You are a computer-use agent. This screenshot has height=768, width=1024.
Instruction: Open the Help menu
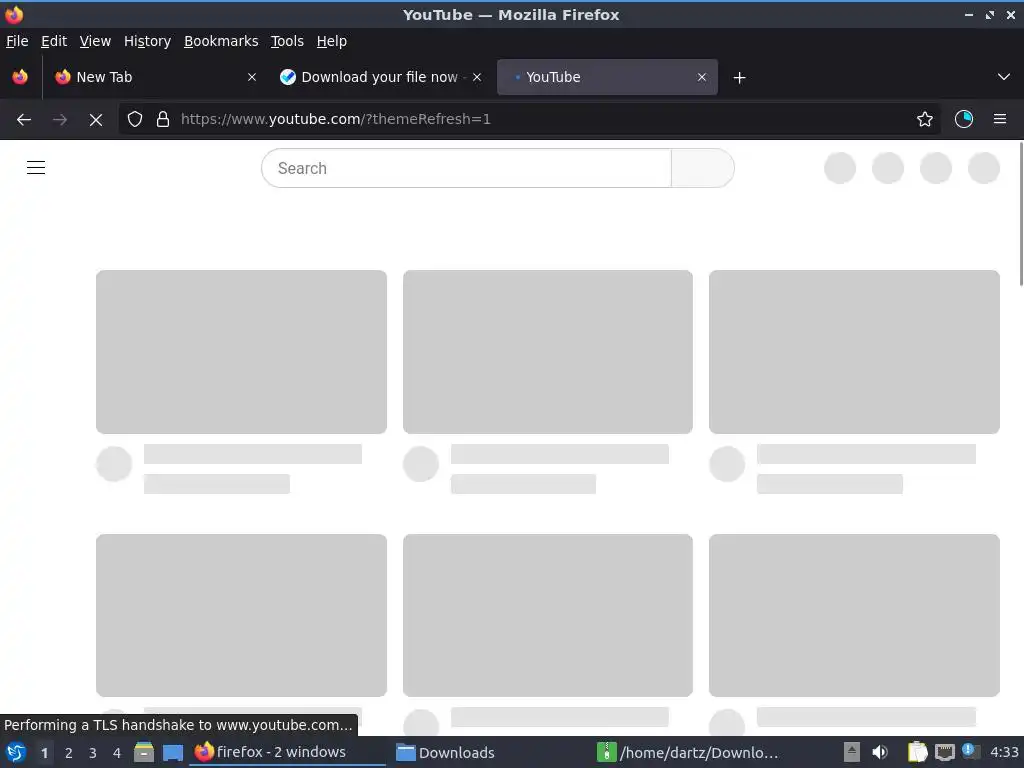332,41
